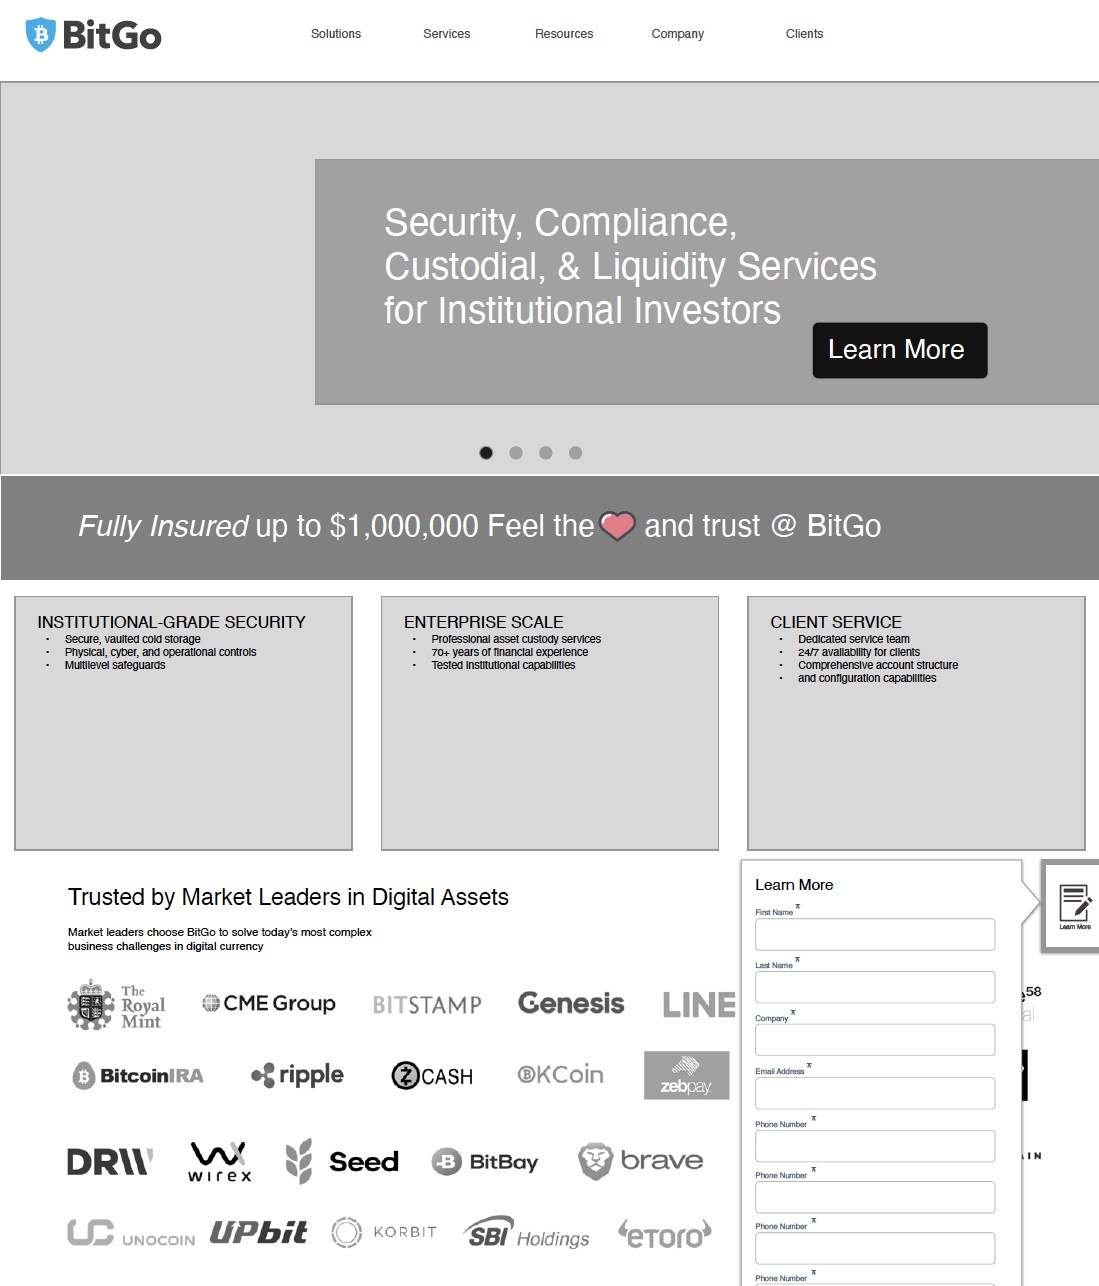Focus the First Name field
This screenshot has height=1286, width=1099.
pyautogui.click(x=875, y=934)
